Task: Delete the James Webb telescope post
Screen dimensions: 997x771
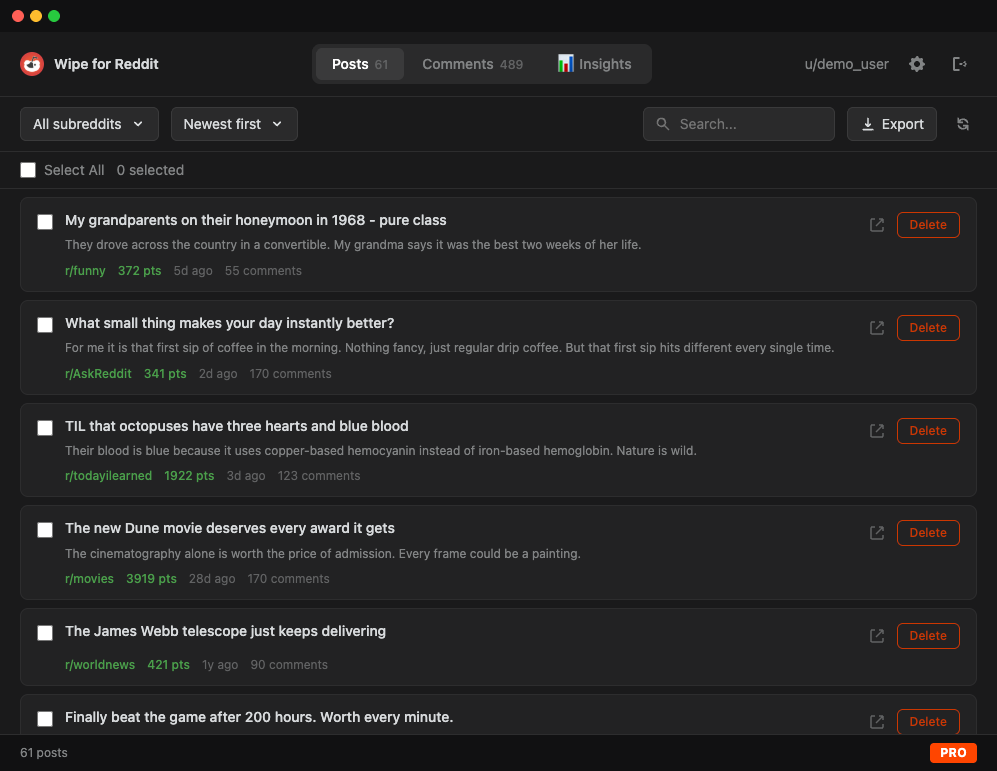Action: click(928, 636)
